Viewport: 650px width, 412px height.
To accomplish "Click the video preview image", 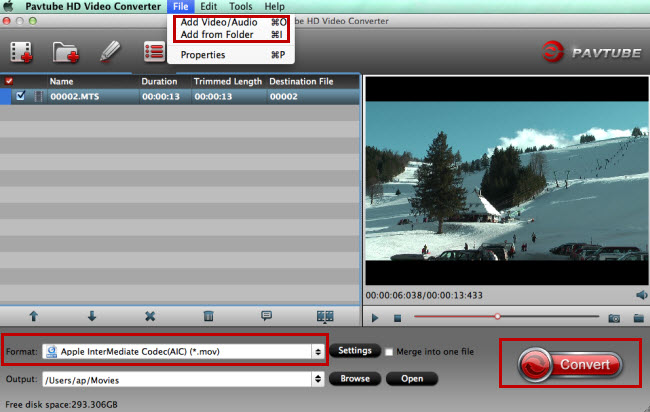I will pos(507,181).
